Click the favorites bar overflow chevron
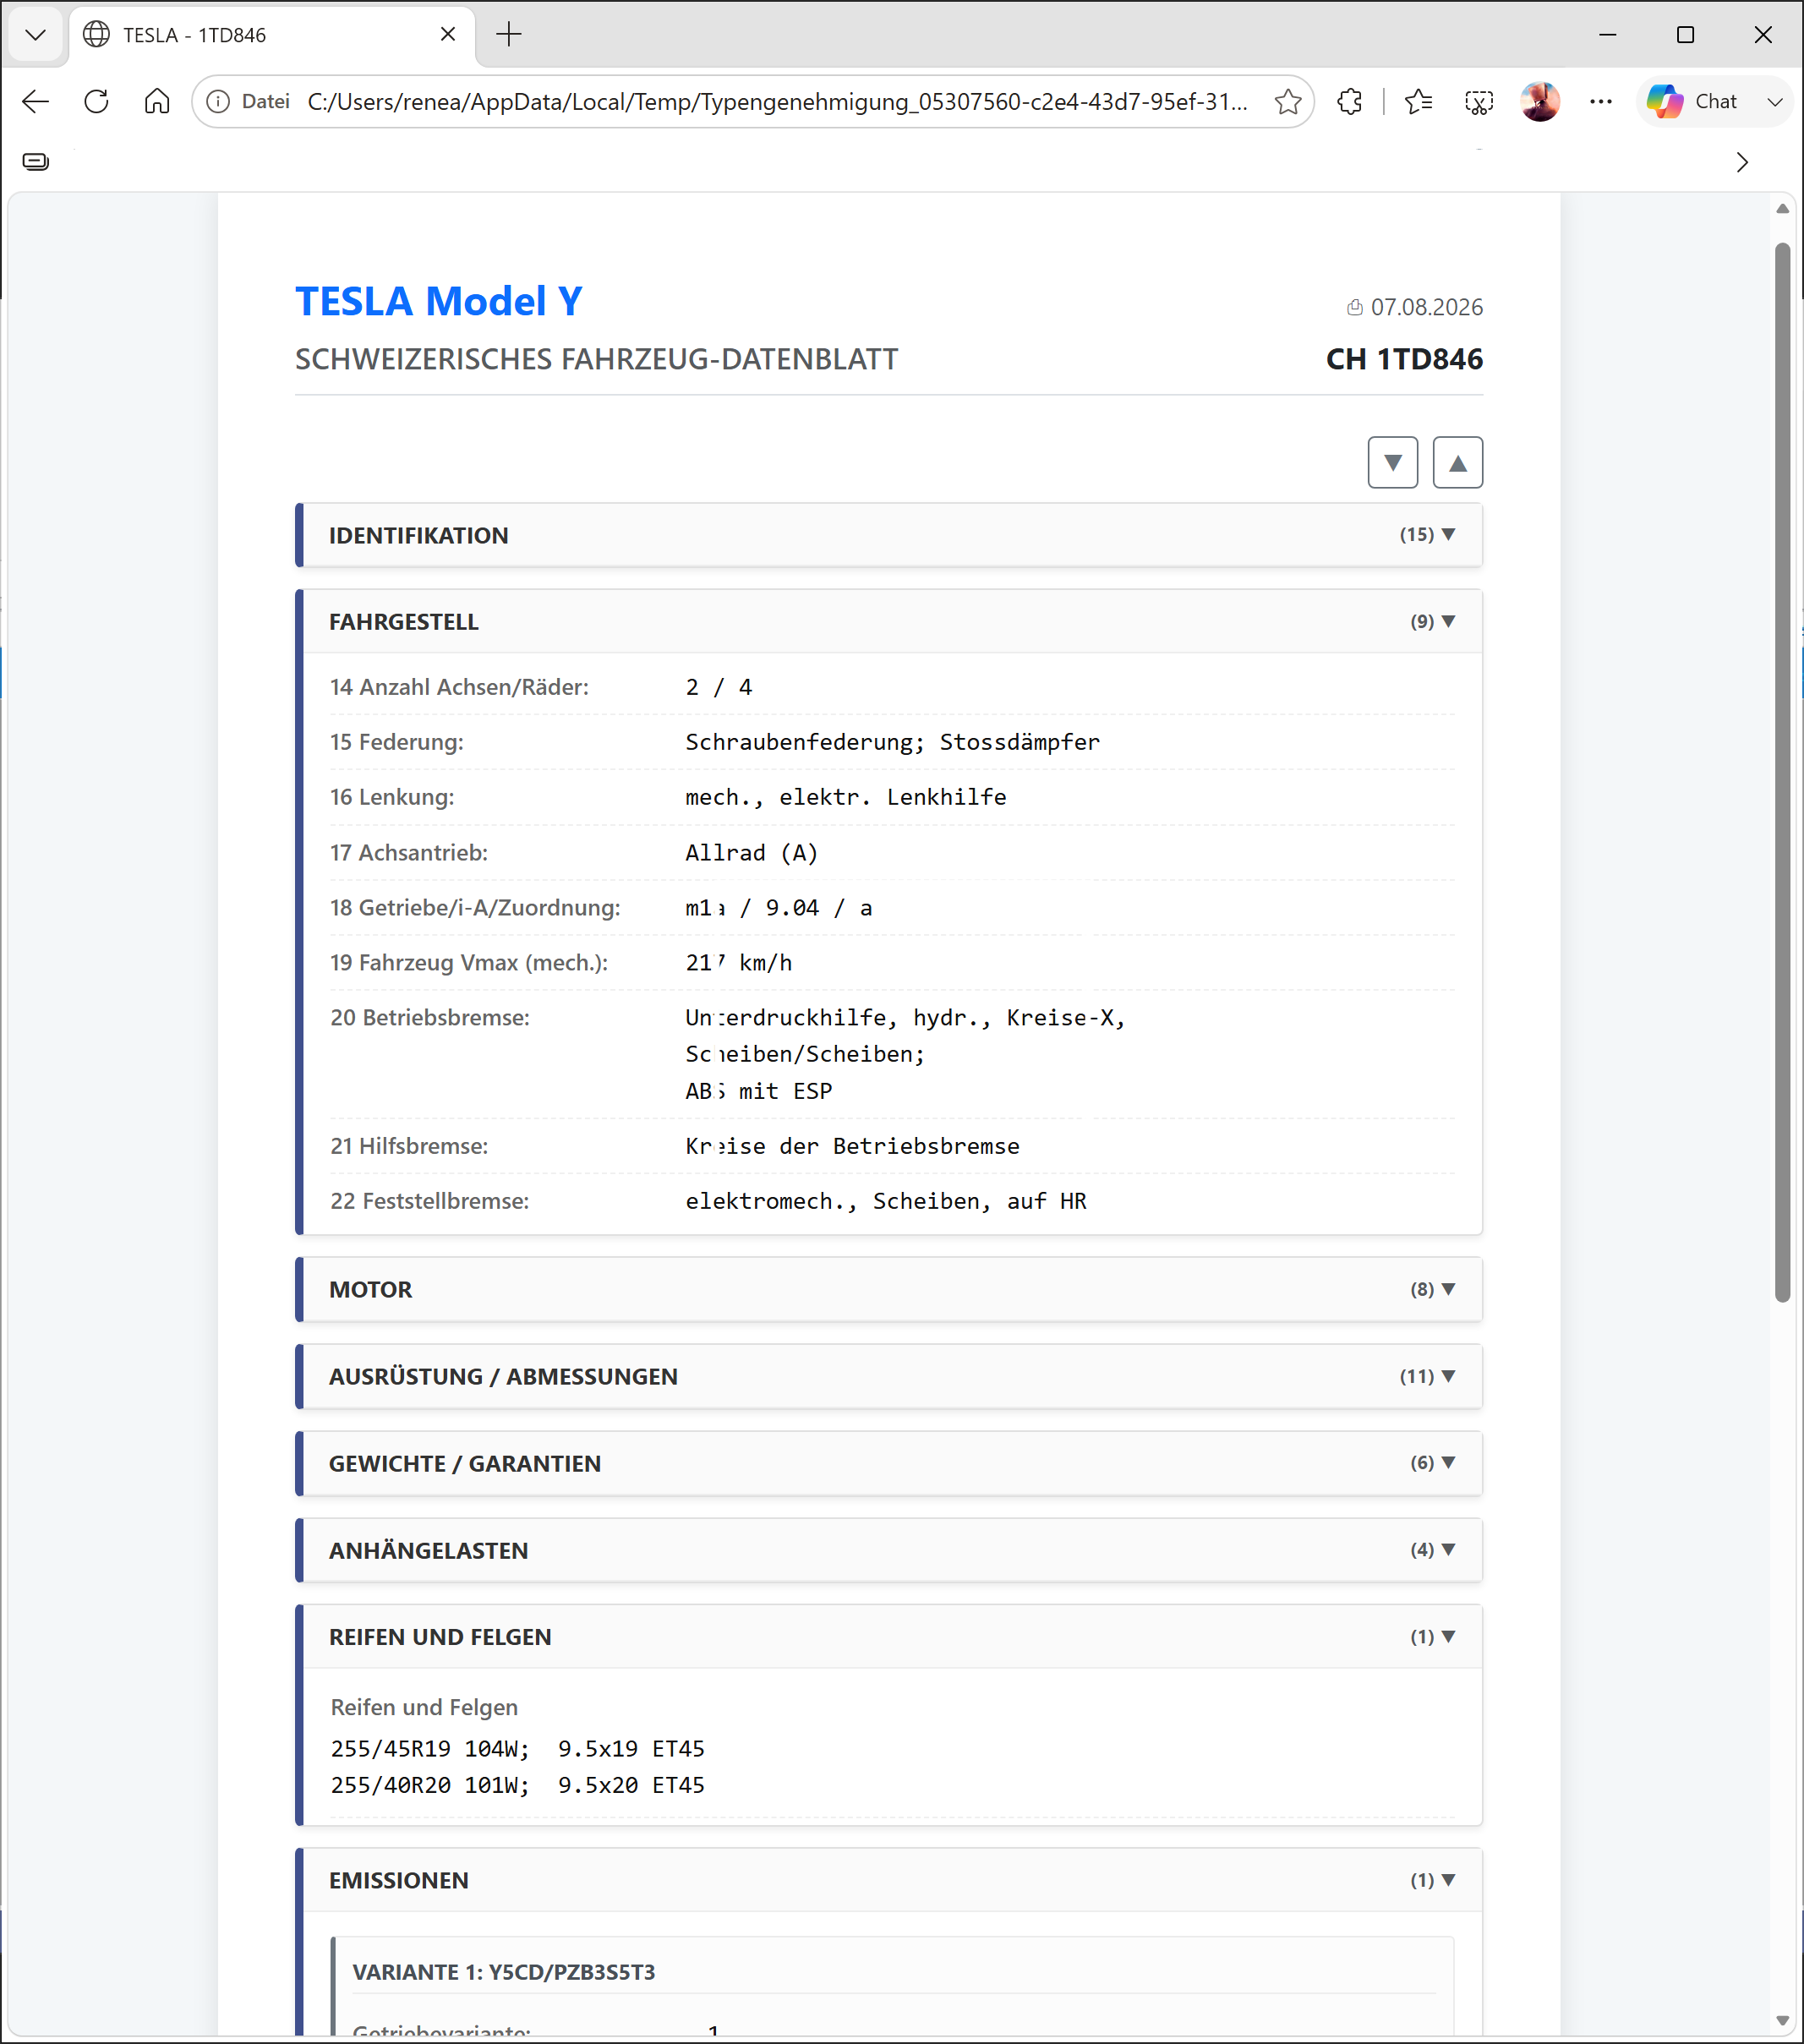Viewport: 1804px width, 2044px height. pos(1742,162)
